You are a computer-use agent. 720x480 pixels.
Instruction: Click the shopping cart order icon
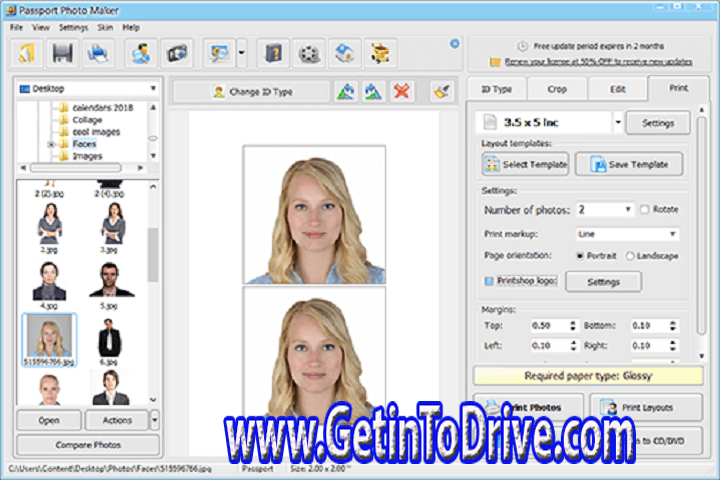click(x=381, y=53)
